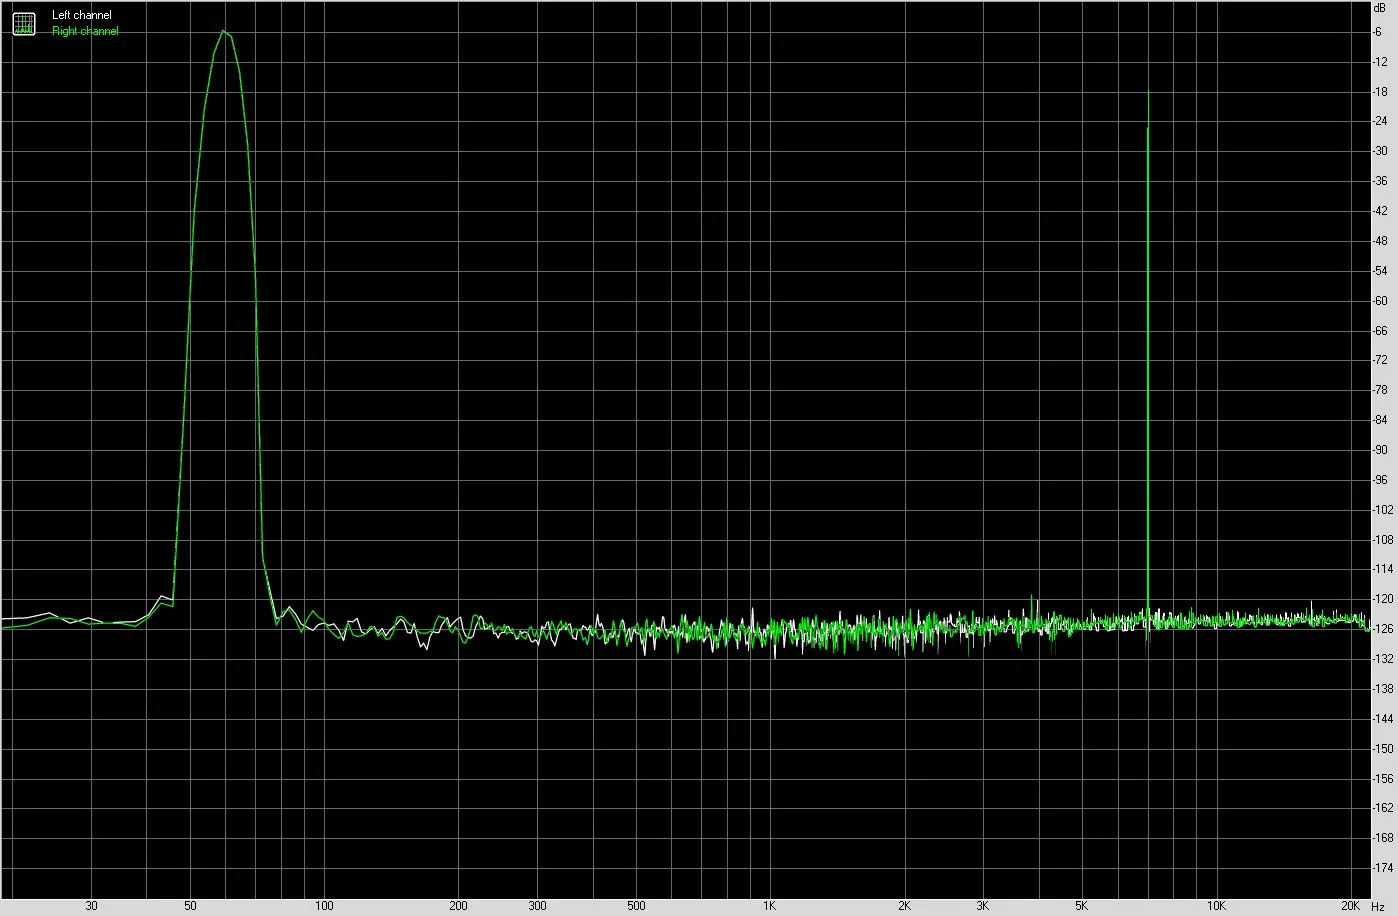Click the -120 dB axis value
Image resolution: width=1398 pixels, height=916 pixels.
pyautogui.click(x=1383, y=599)
